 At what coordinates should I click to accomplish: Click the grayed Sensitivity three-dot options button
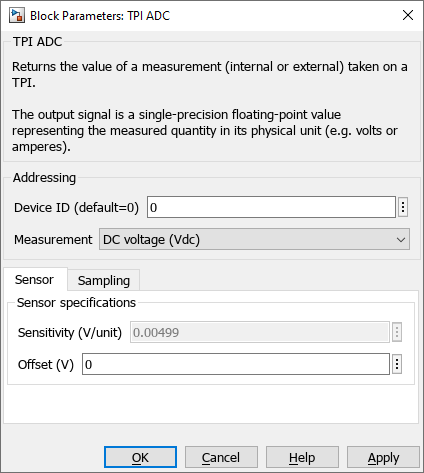397,332
